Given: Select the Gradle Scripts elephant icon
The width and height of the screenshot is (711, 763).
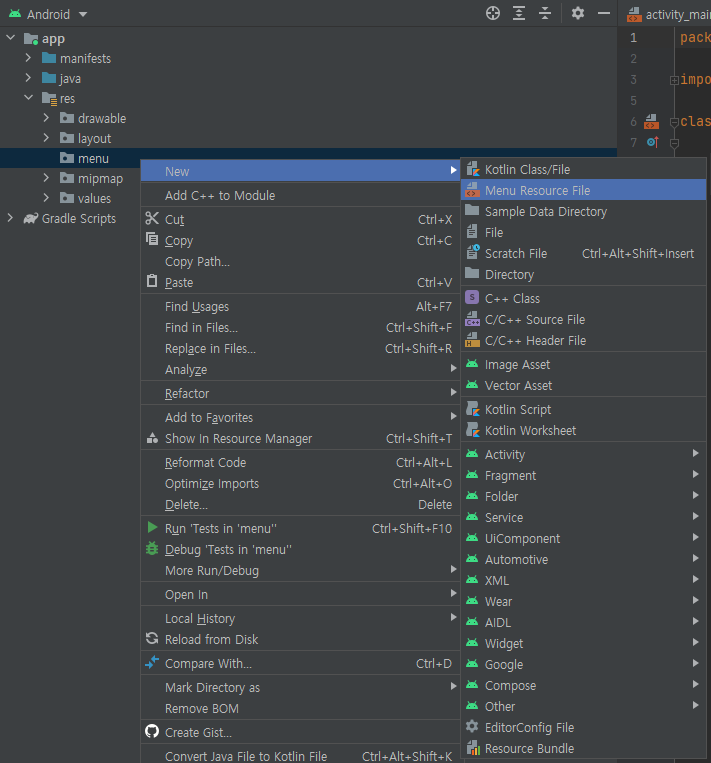Looking at the screenshot, I should pos(31,218).
